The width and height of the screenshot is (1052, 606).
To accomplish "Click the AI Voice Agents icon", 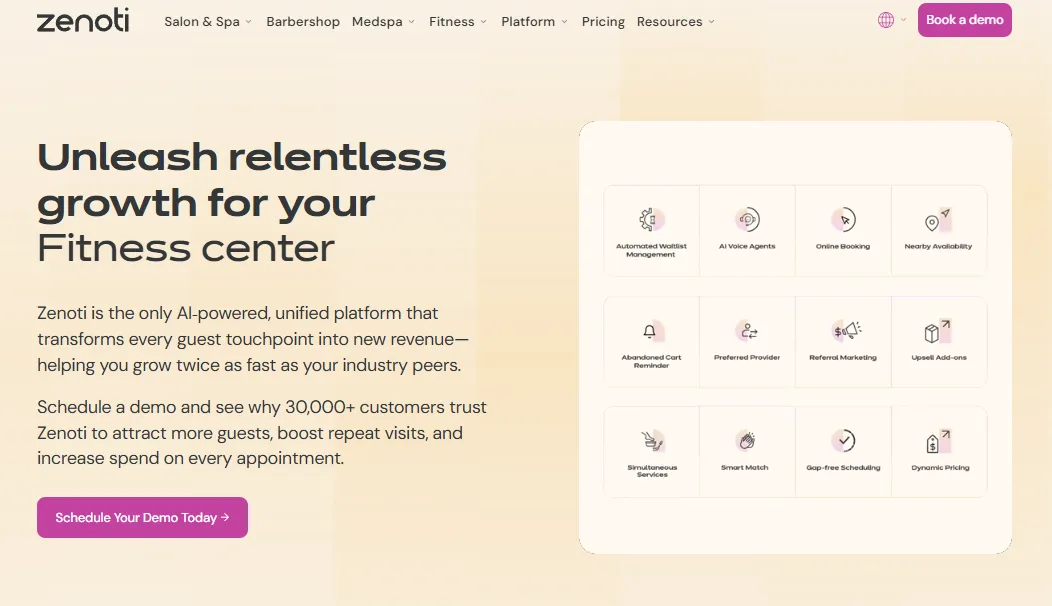I will tap(747, 221).
